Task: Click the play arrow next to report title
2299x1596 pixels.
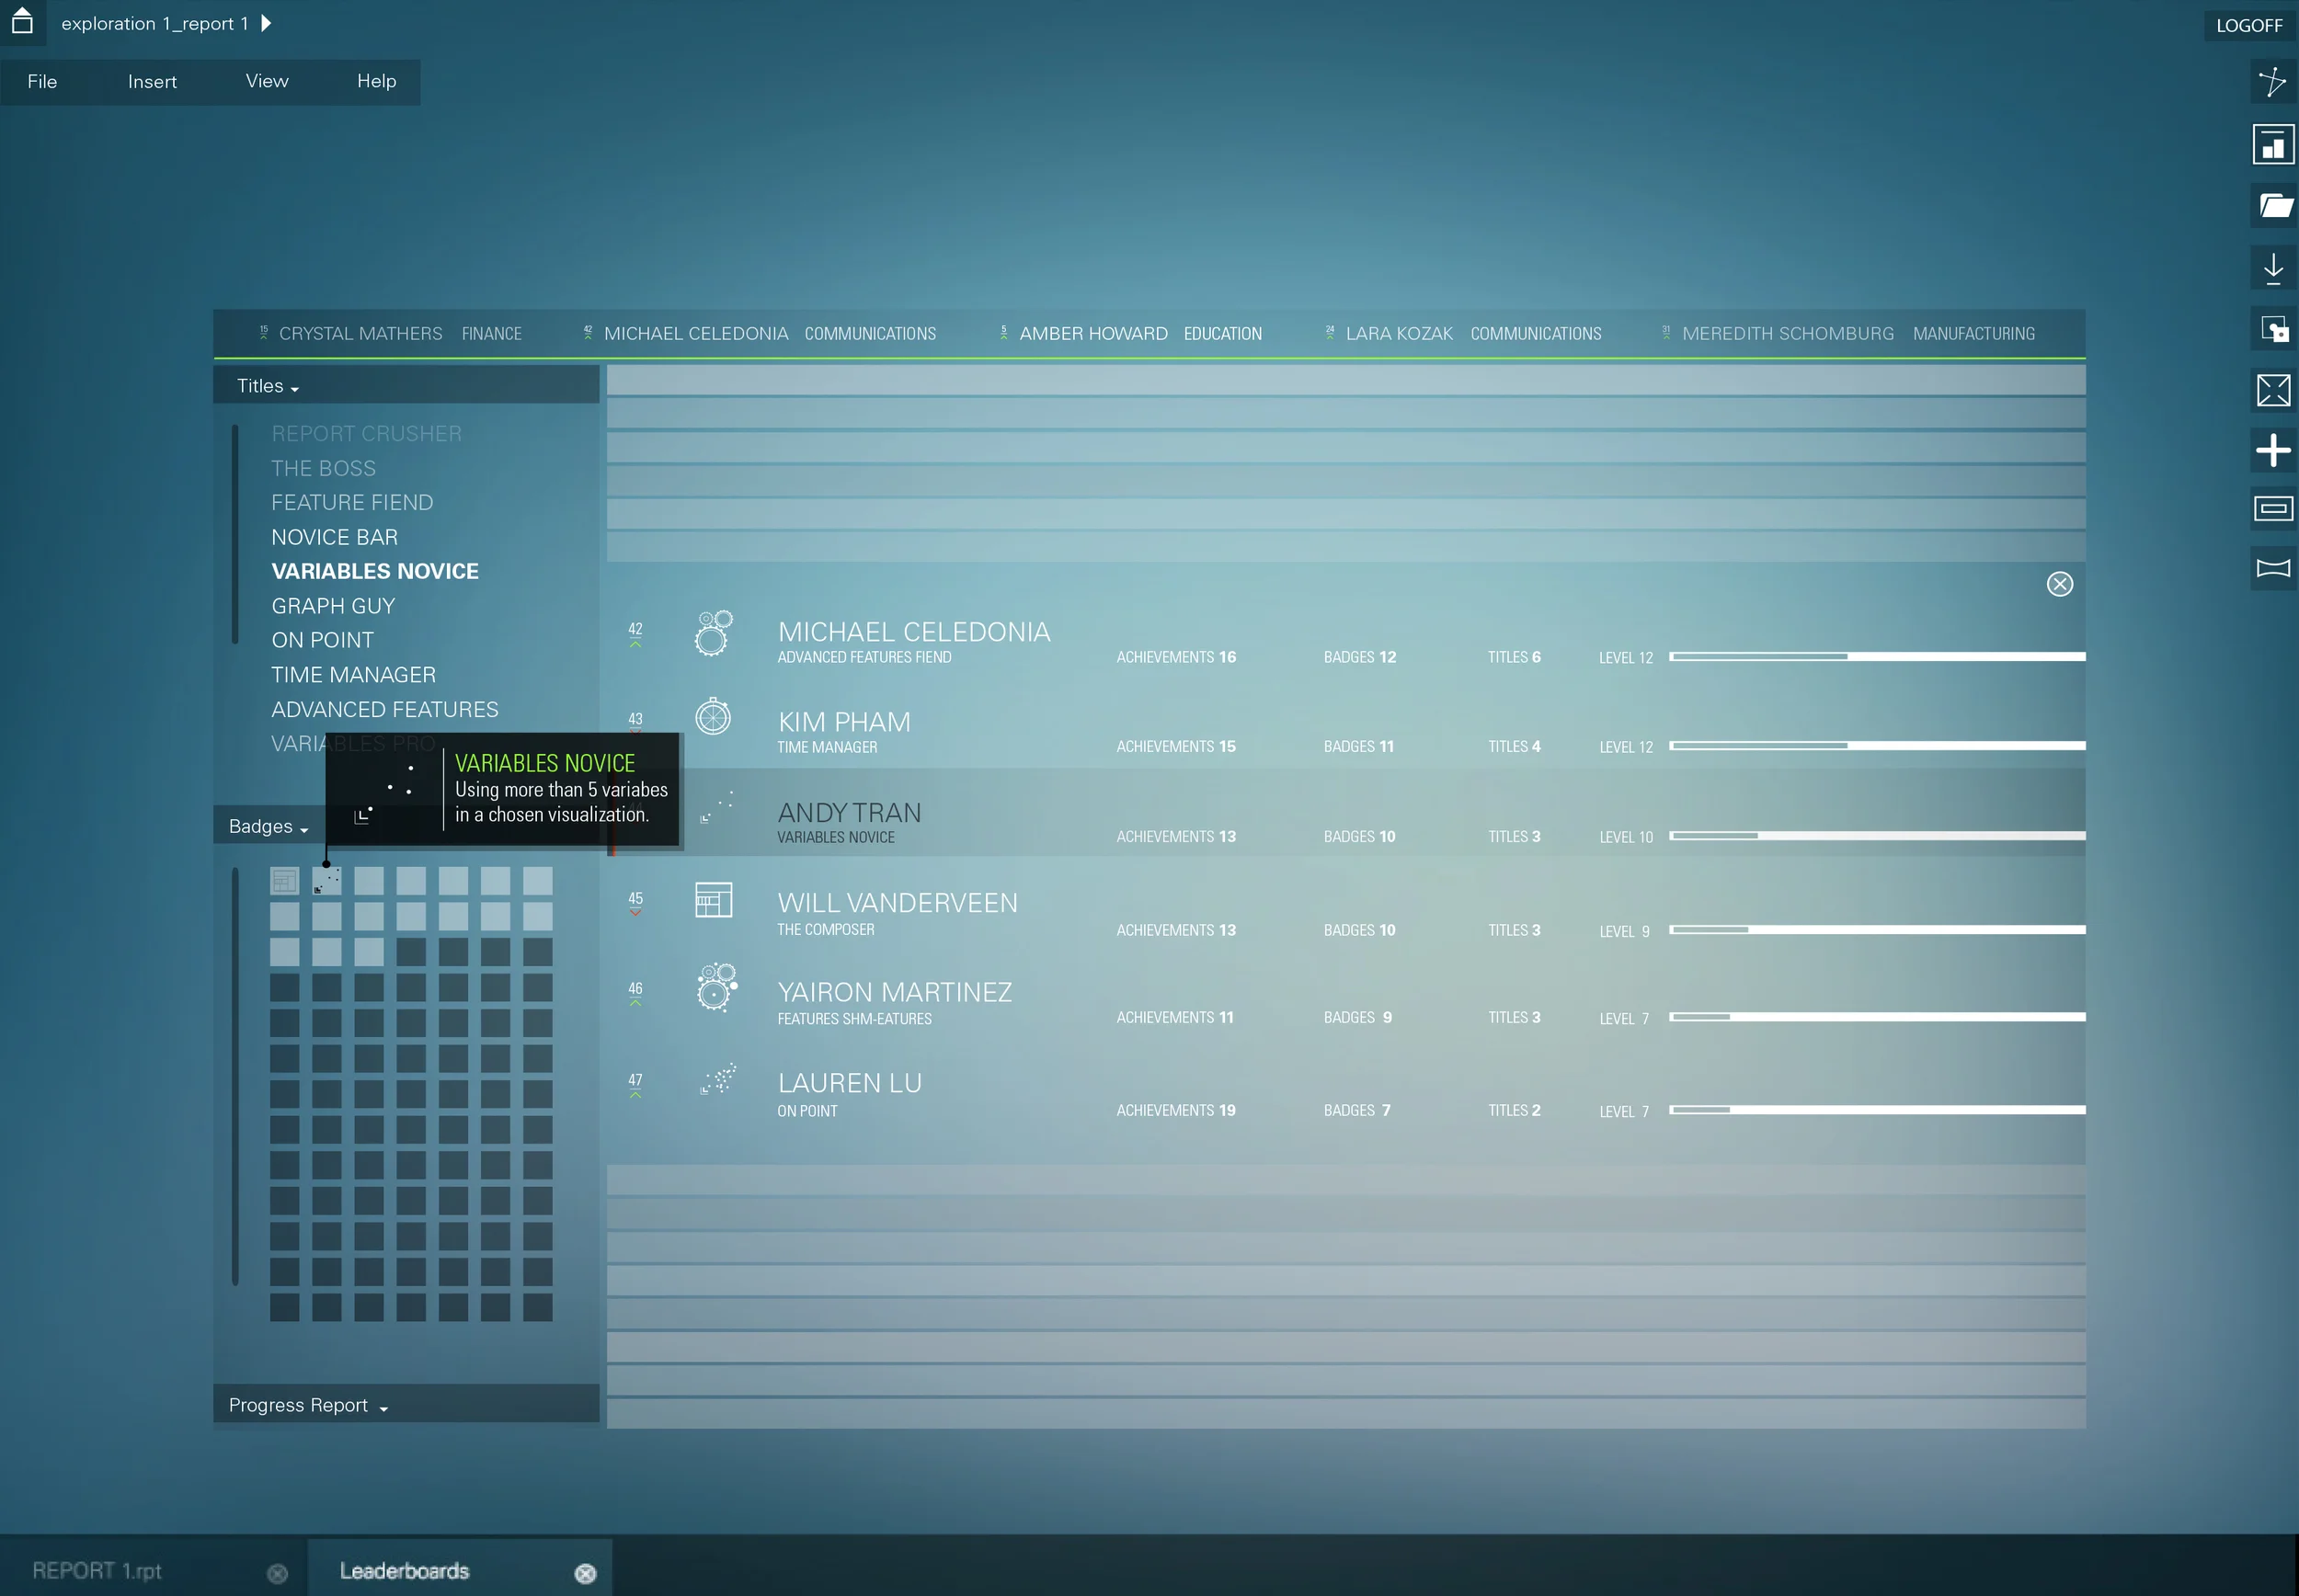Action: point(266,23)
